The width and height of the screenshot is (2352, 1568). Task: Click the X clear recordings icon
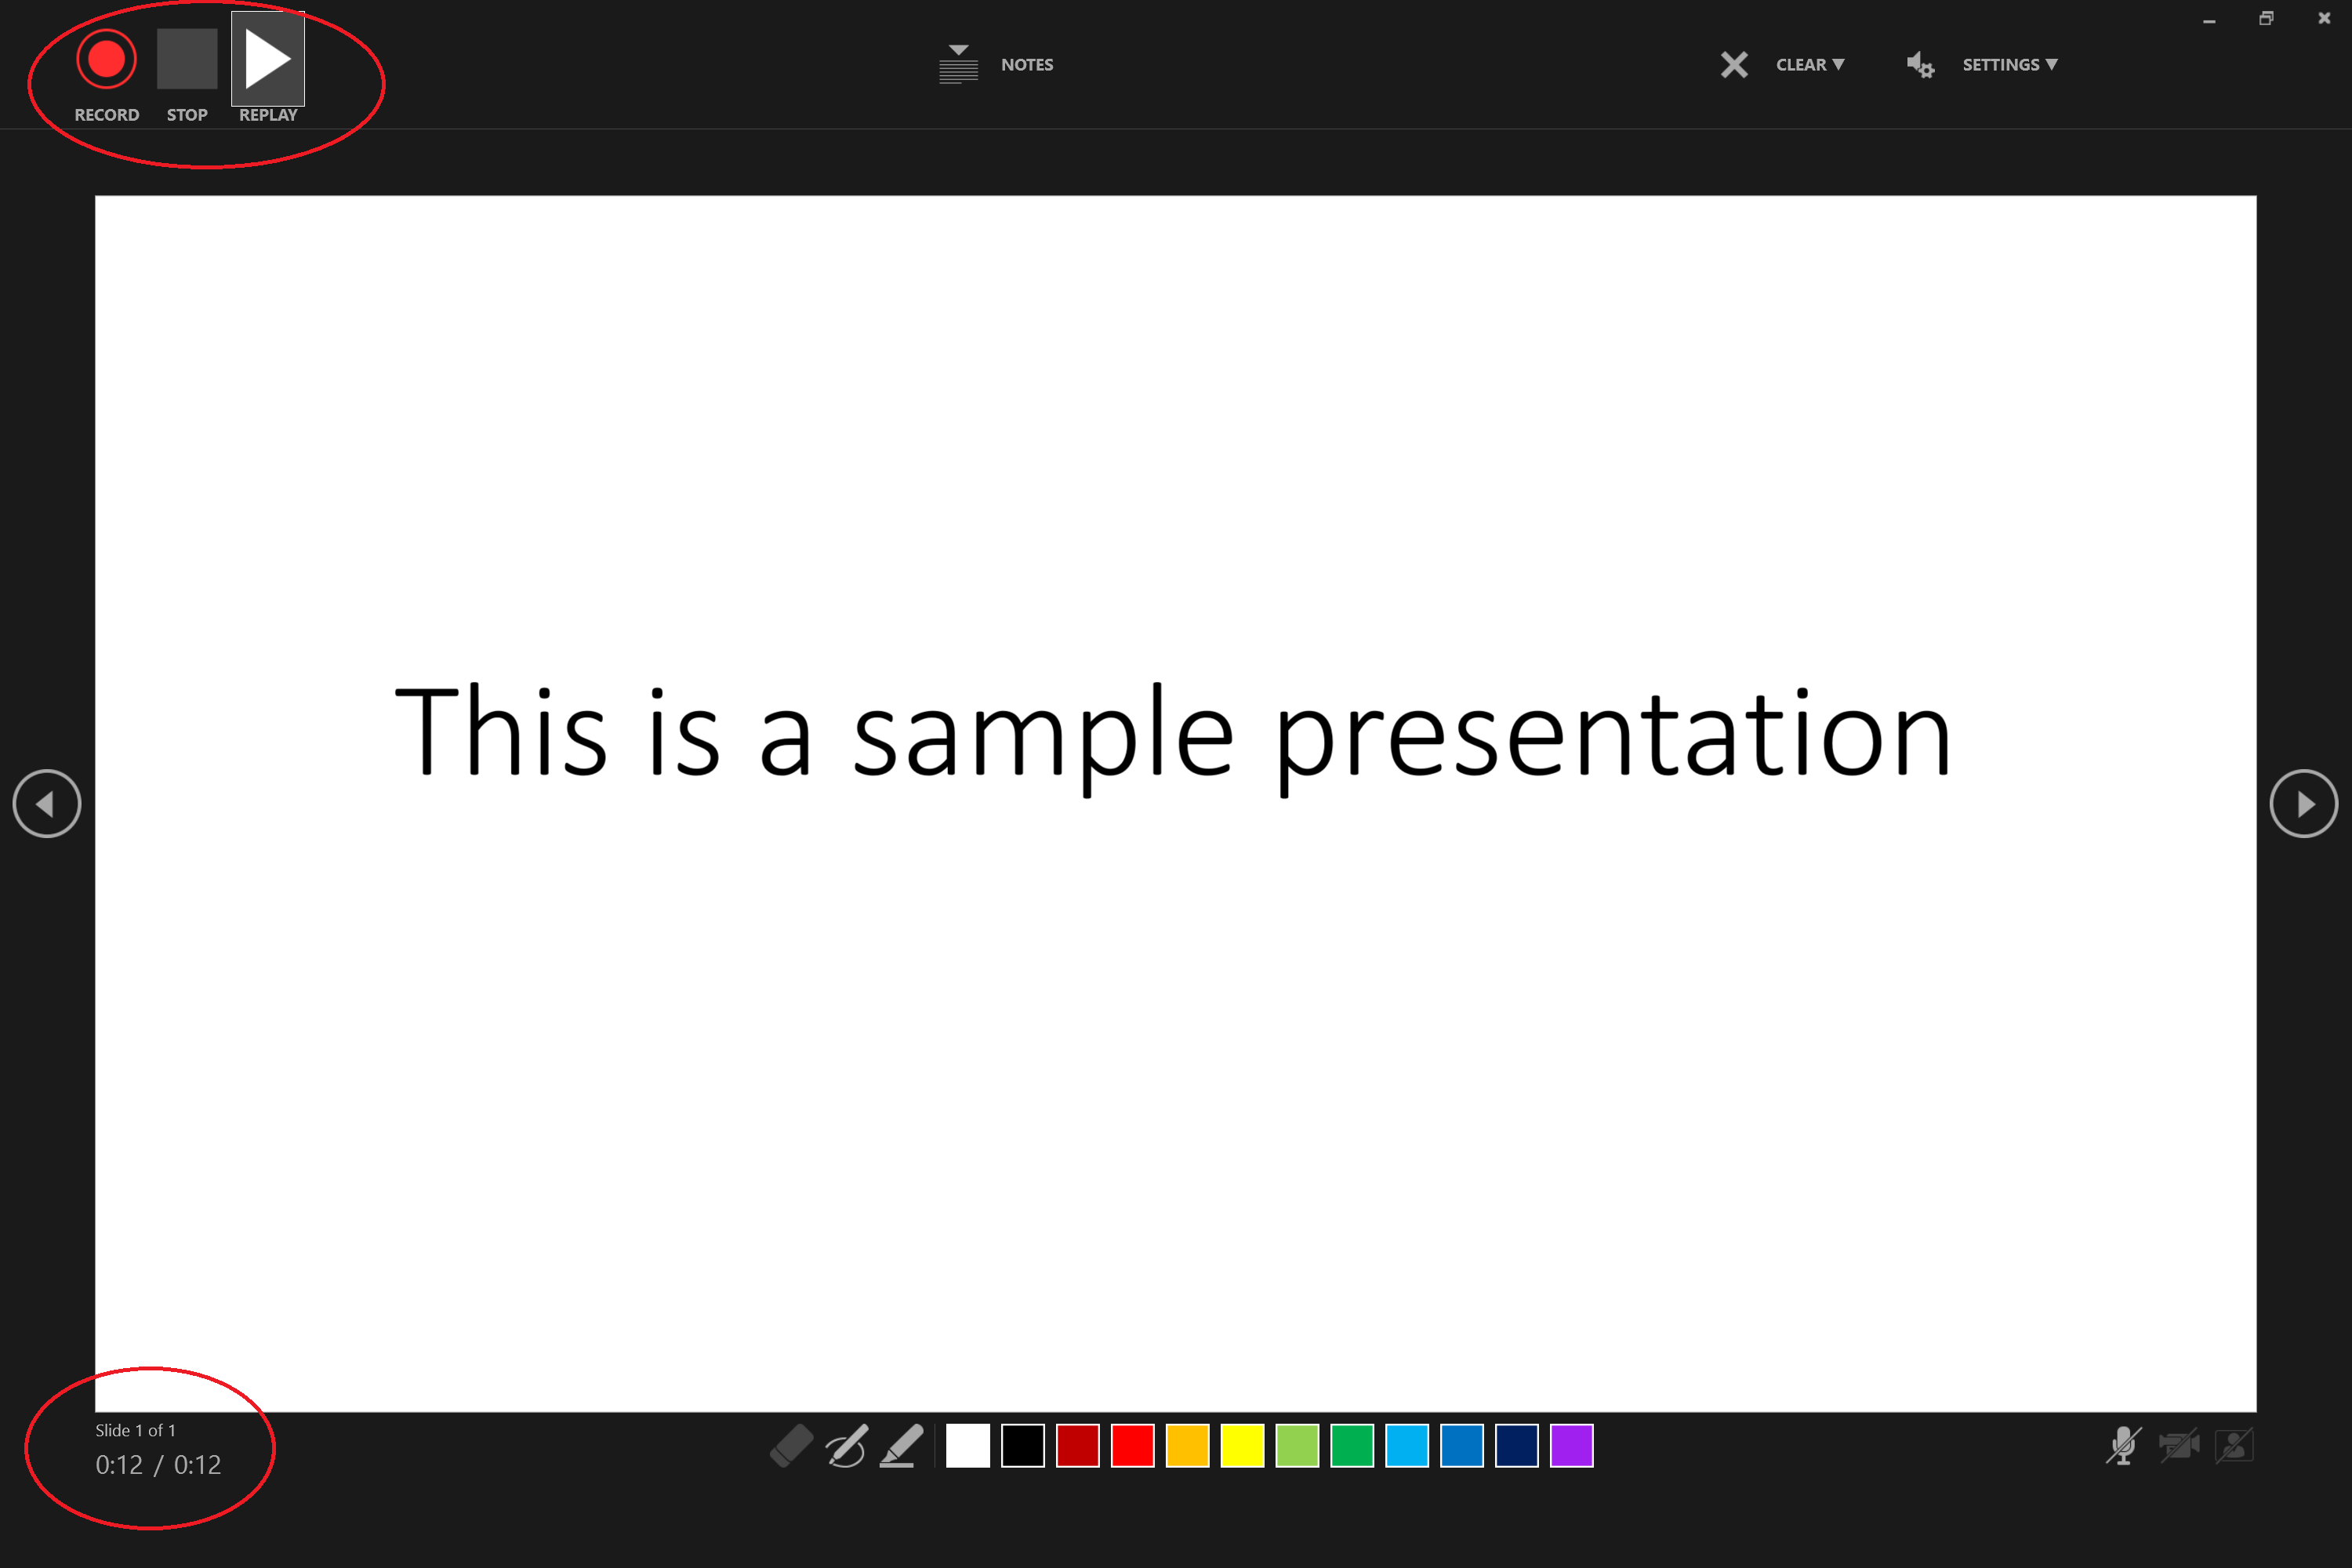coord(1734,65)
